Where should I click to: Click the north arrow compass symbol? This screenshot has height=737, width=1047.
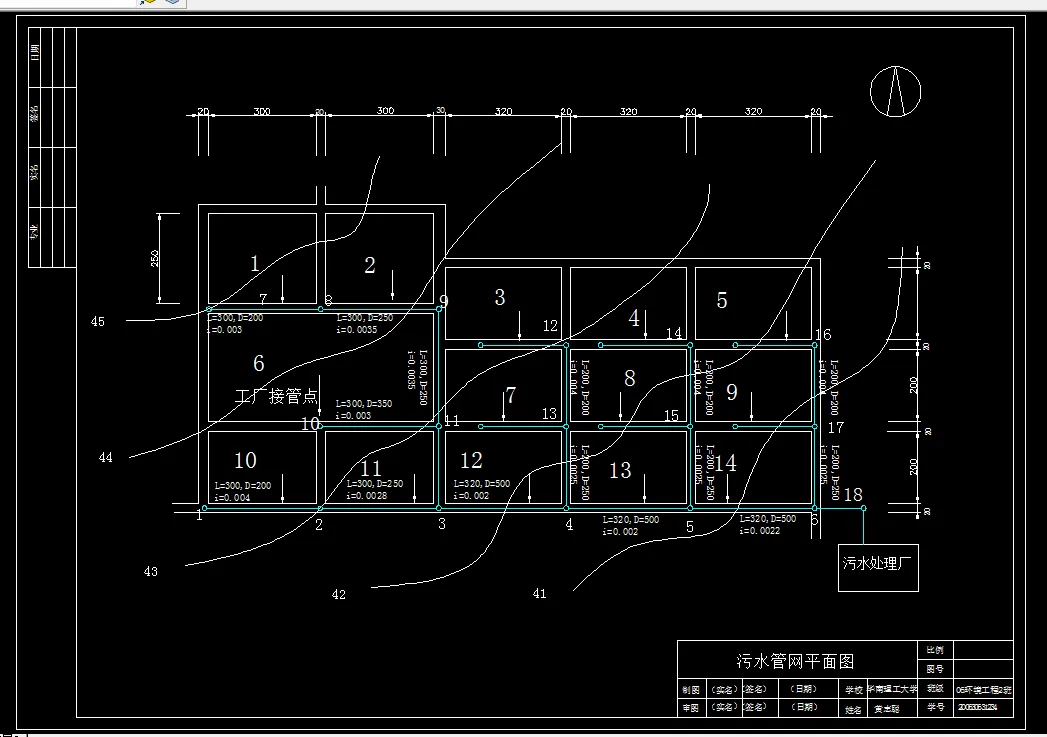(x=895, y=91)
